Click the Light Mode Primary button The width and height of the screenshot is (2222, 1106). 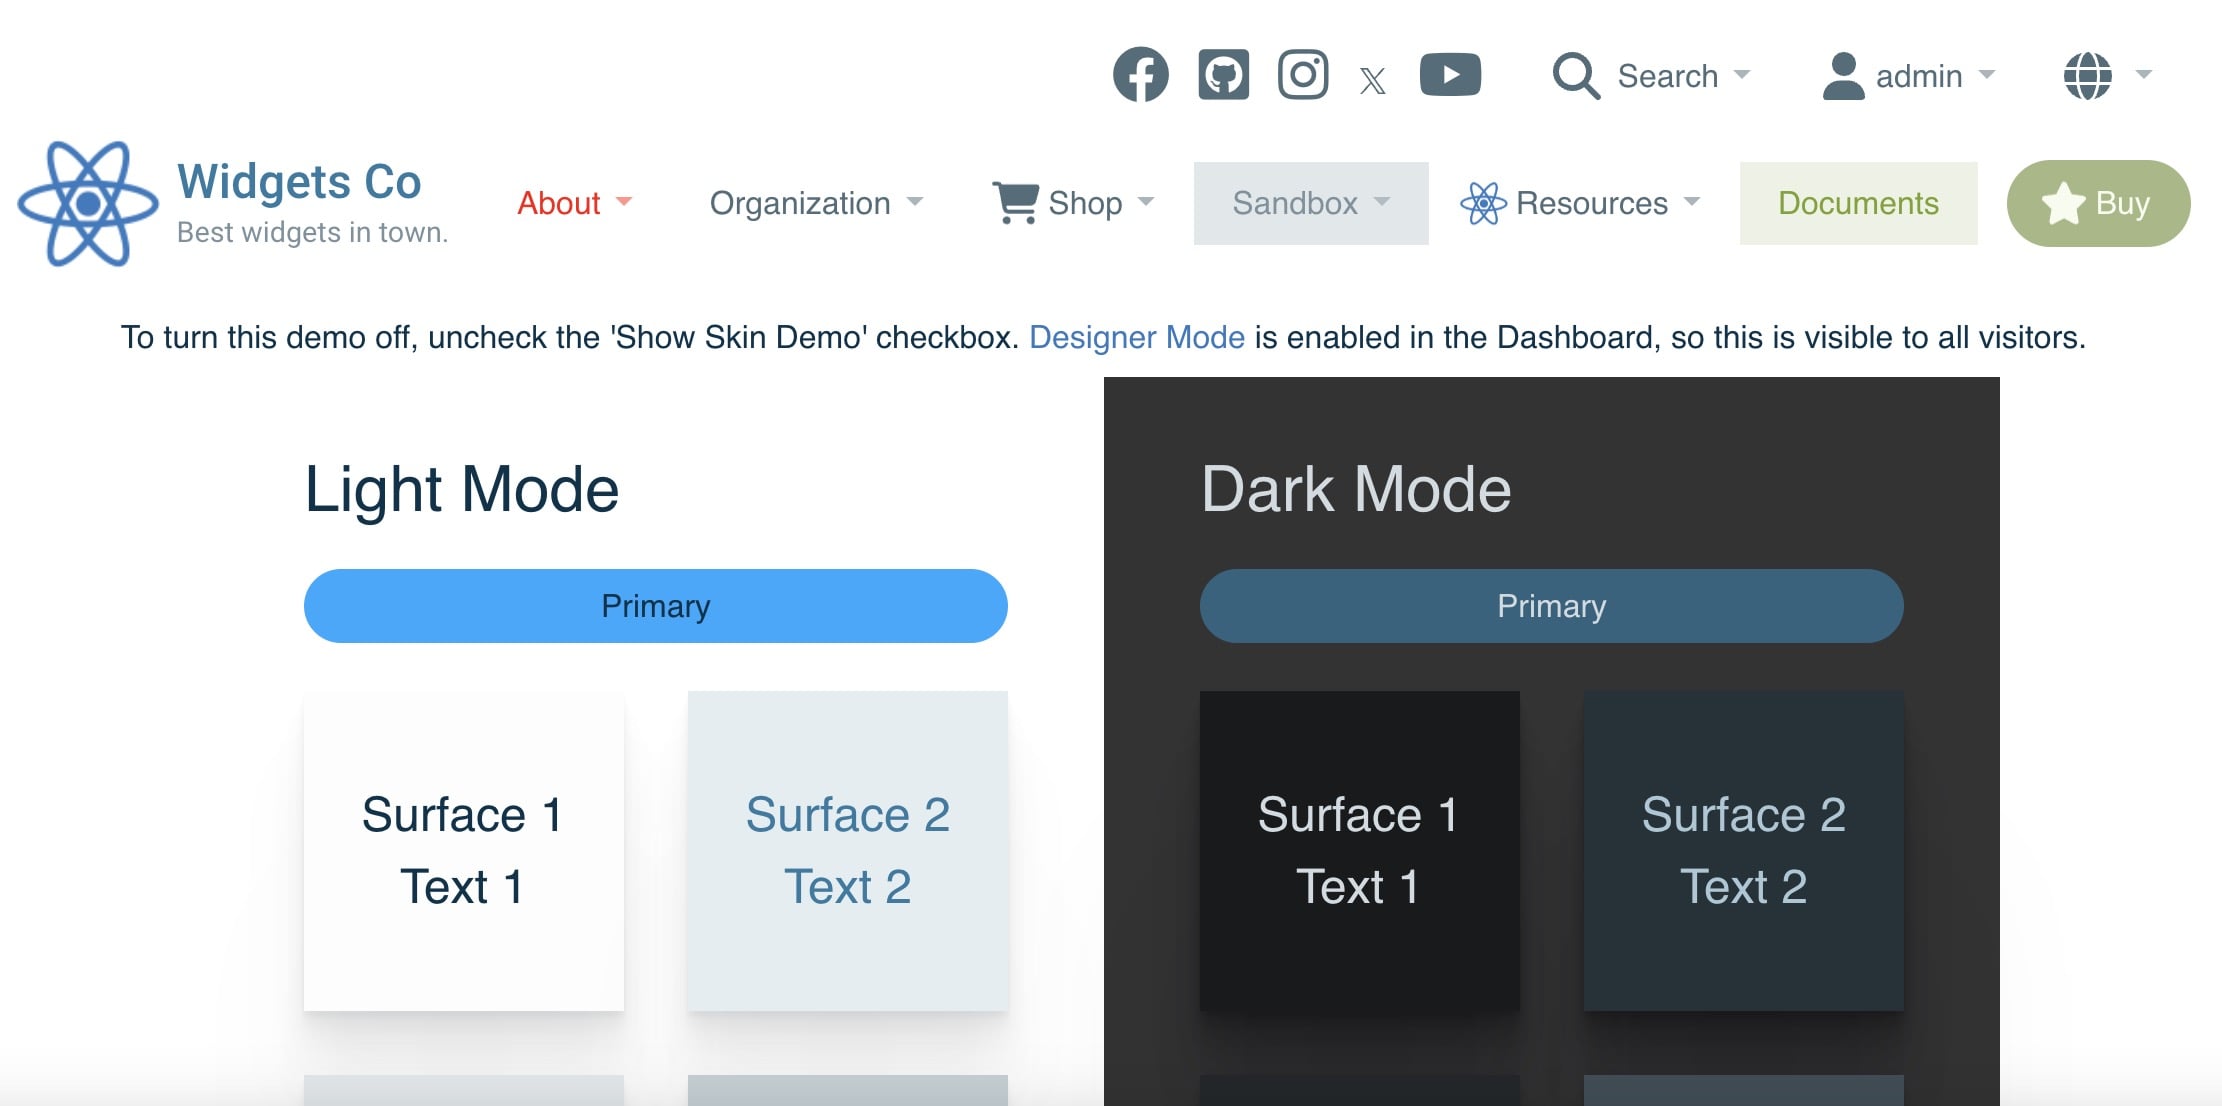[655, 606]
